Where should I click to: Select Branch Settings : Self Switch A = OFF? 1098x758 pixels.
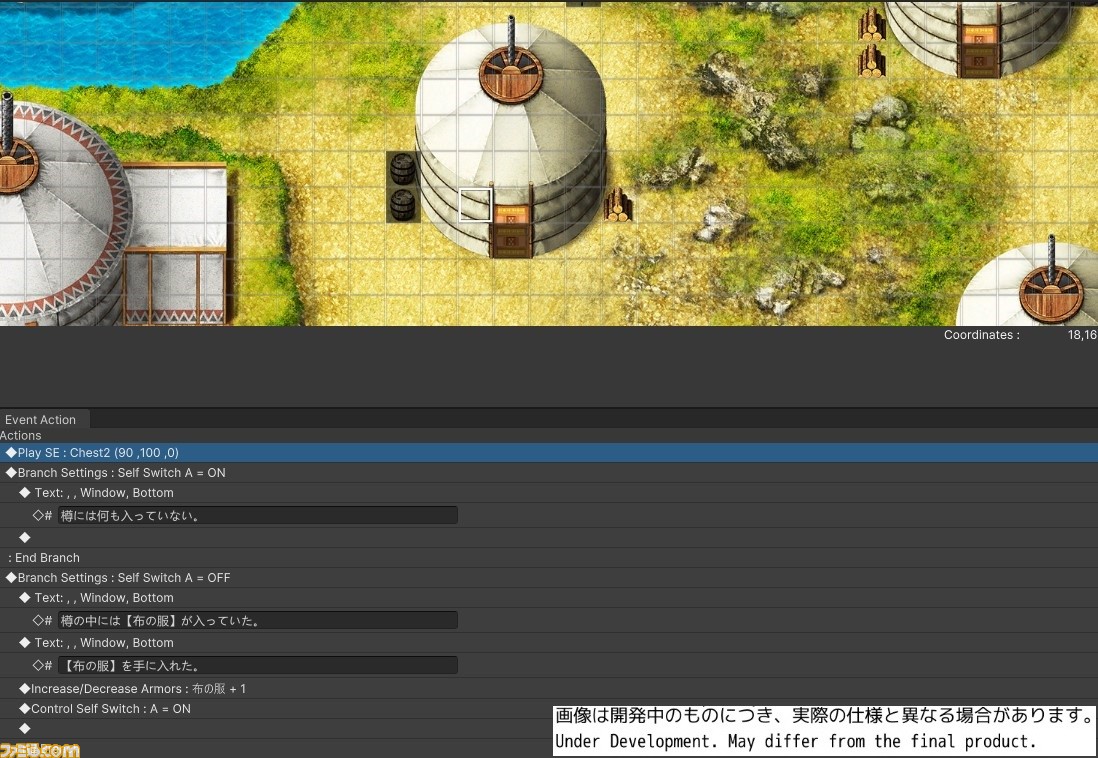[x=549, y=578]
